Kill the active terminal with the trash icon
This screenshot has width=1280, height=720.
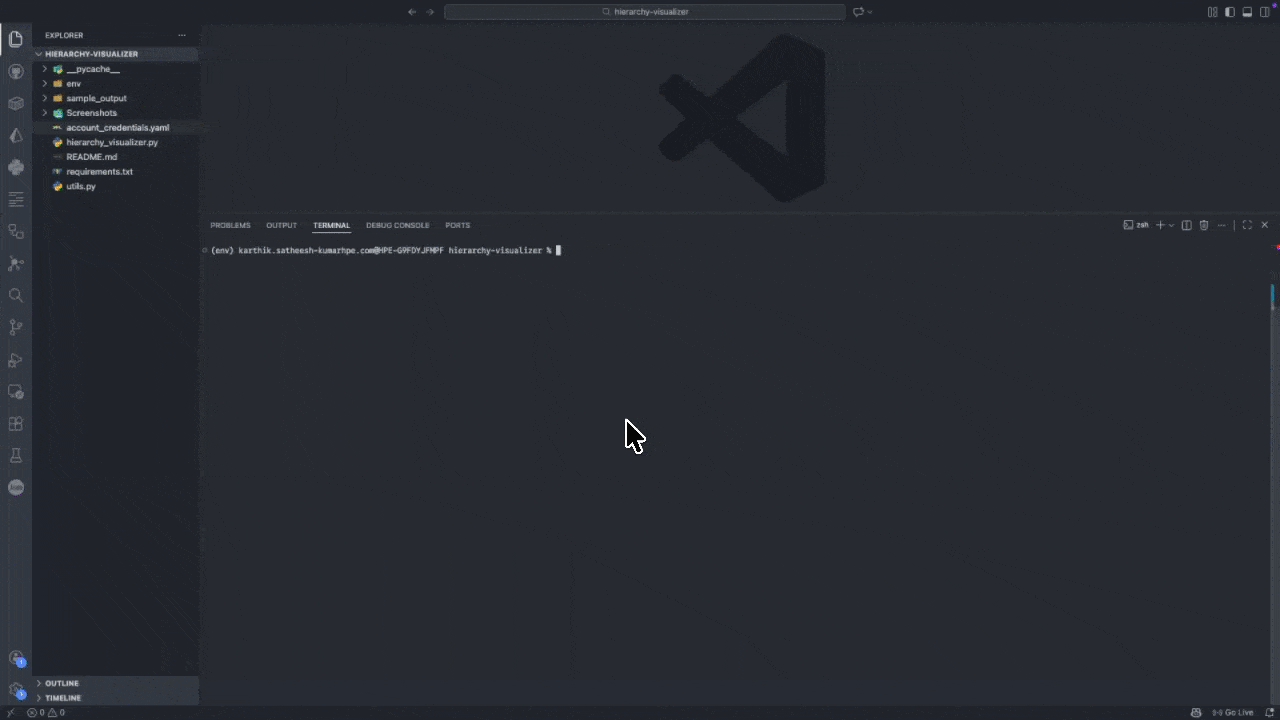pyautogui.click(x=1203, y=225)
